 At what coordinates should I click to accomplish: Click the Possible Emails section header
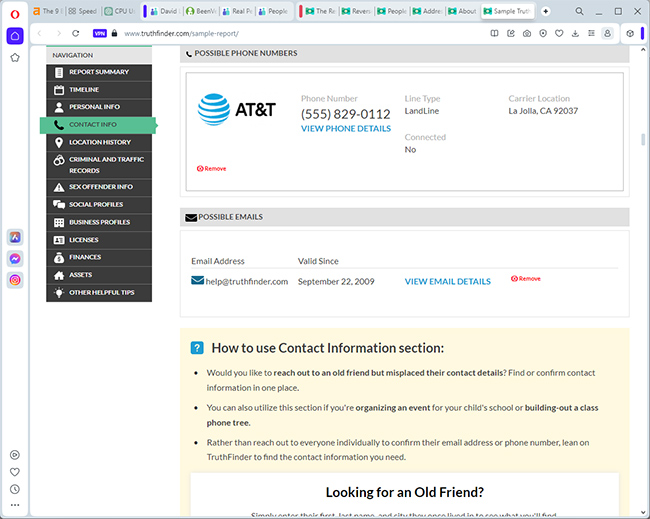point(405,217)
